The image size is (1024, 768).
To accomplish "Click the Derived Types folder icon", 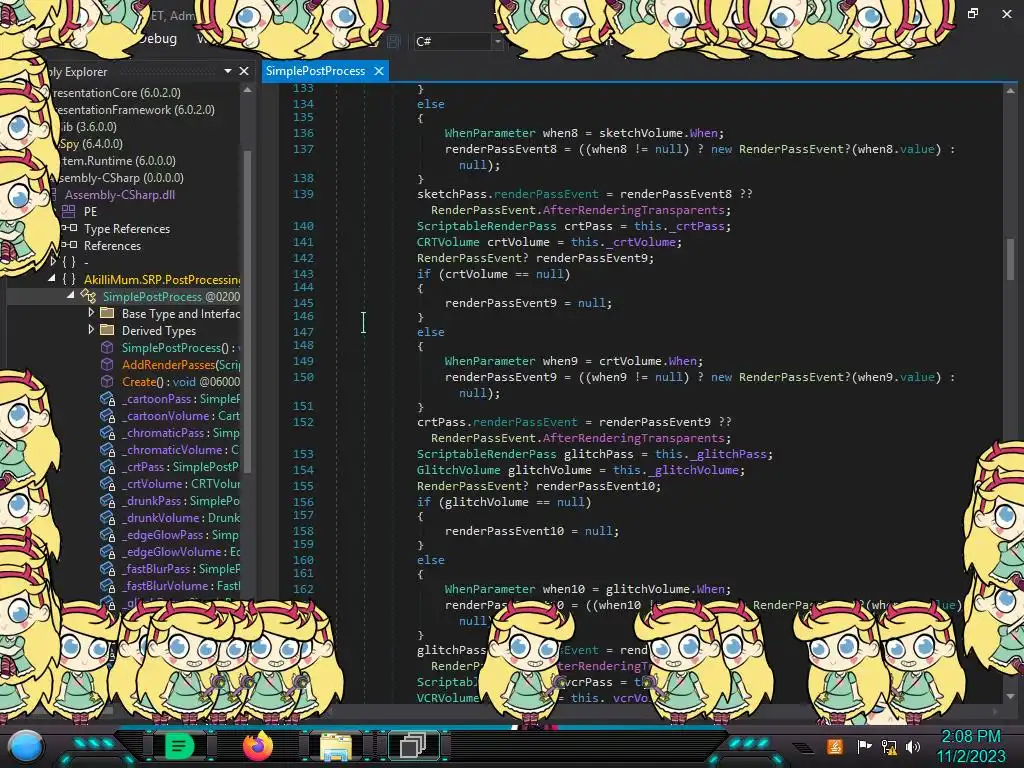I will (107, 330).
